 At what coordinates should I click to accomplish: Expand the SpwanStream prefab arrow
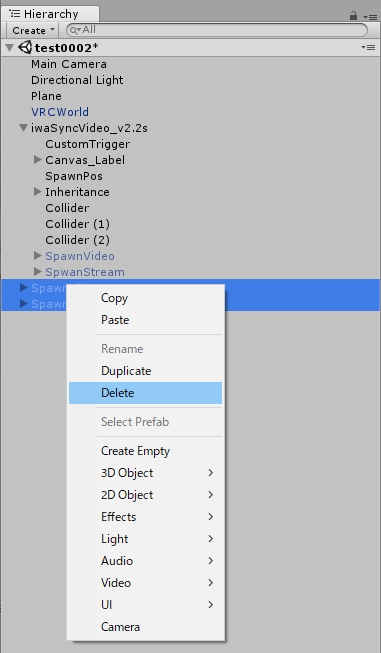pyautogui.click(x=37, y=272)
